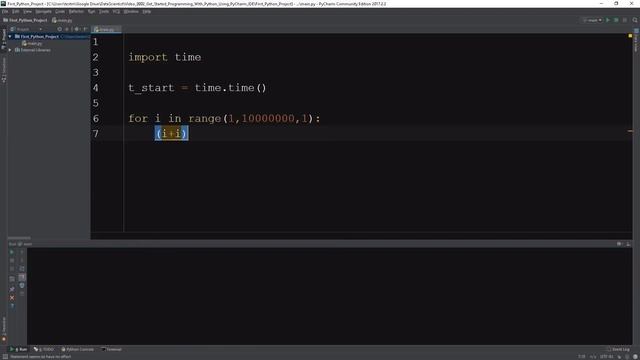The width and height of the screenshot is (640, 360).
Task: Hide the Run tool window
Action: [x=628, y=244]
